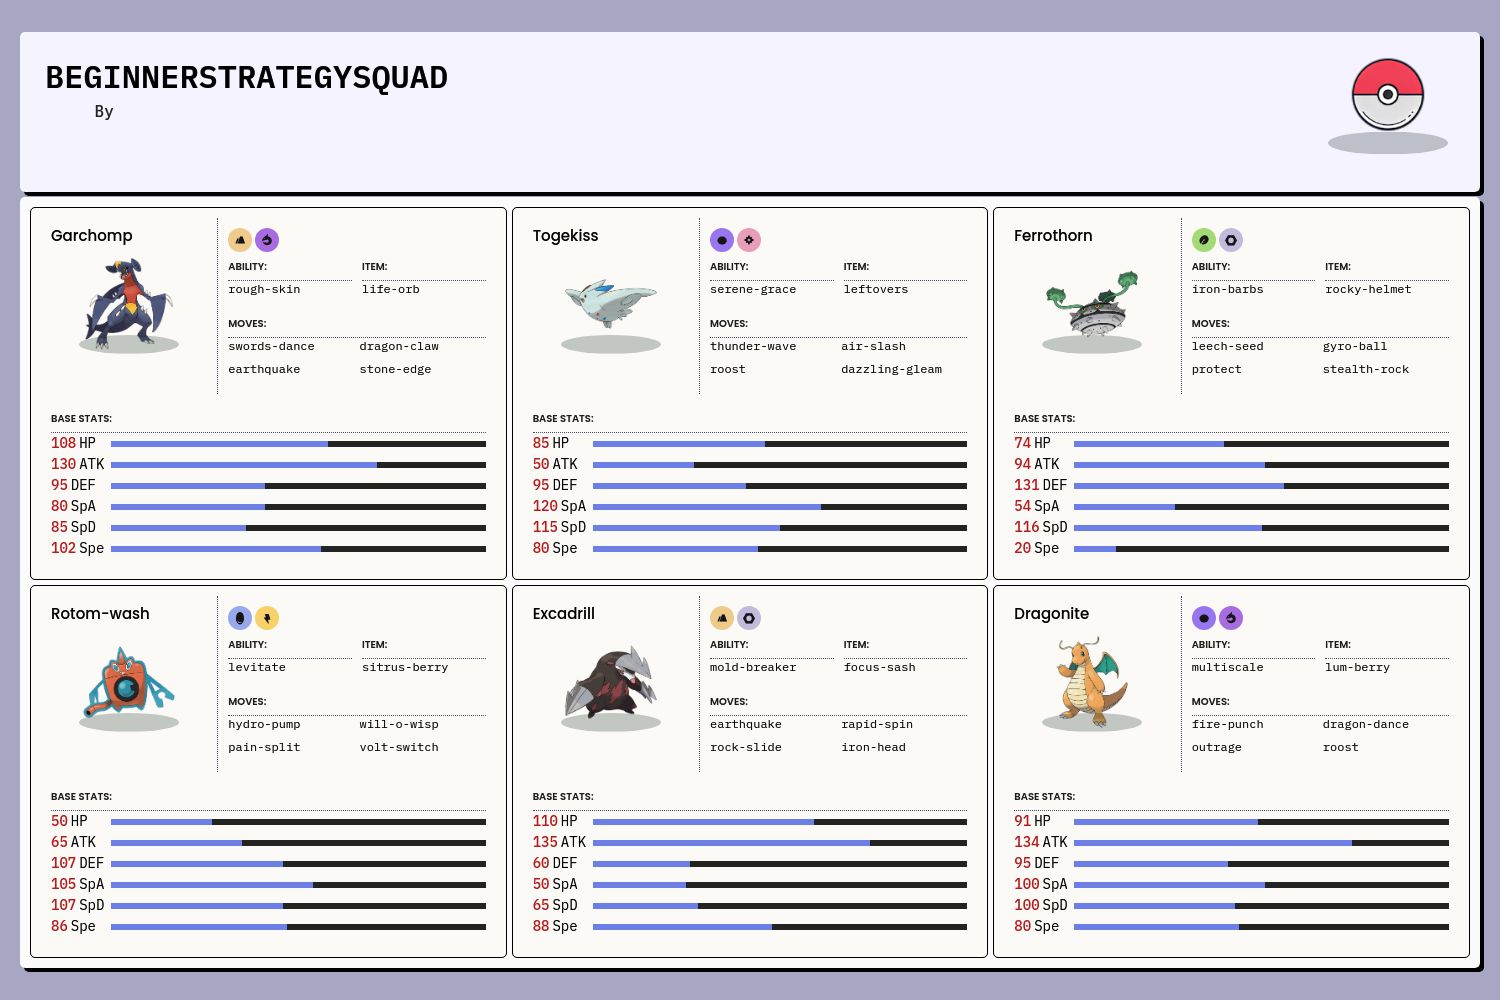Click the swords-dance move of Garchomp
1500x1000 pixels.
click(271, 346)
